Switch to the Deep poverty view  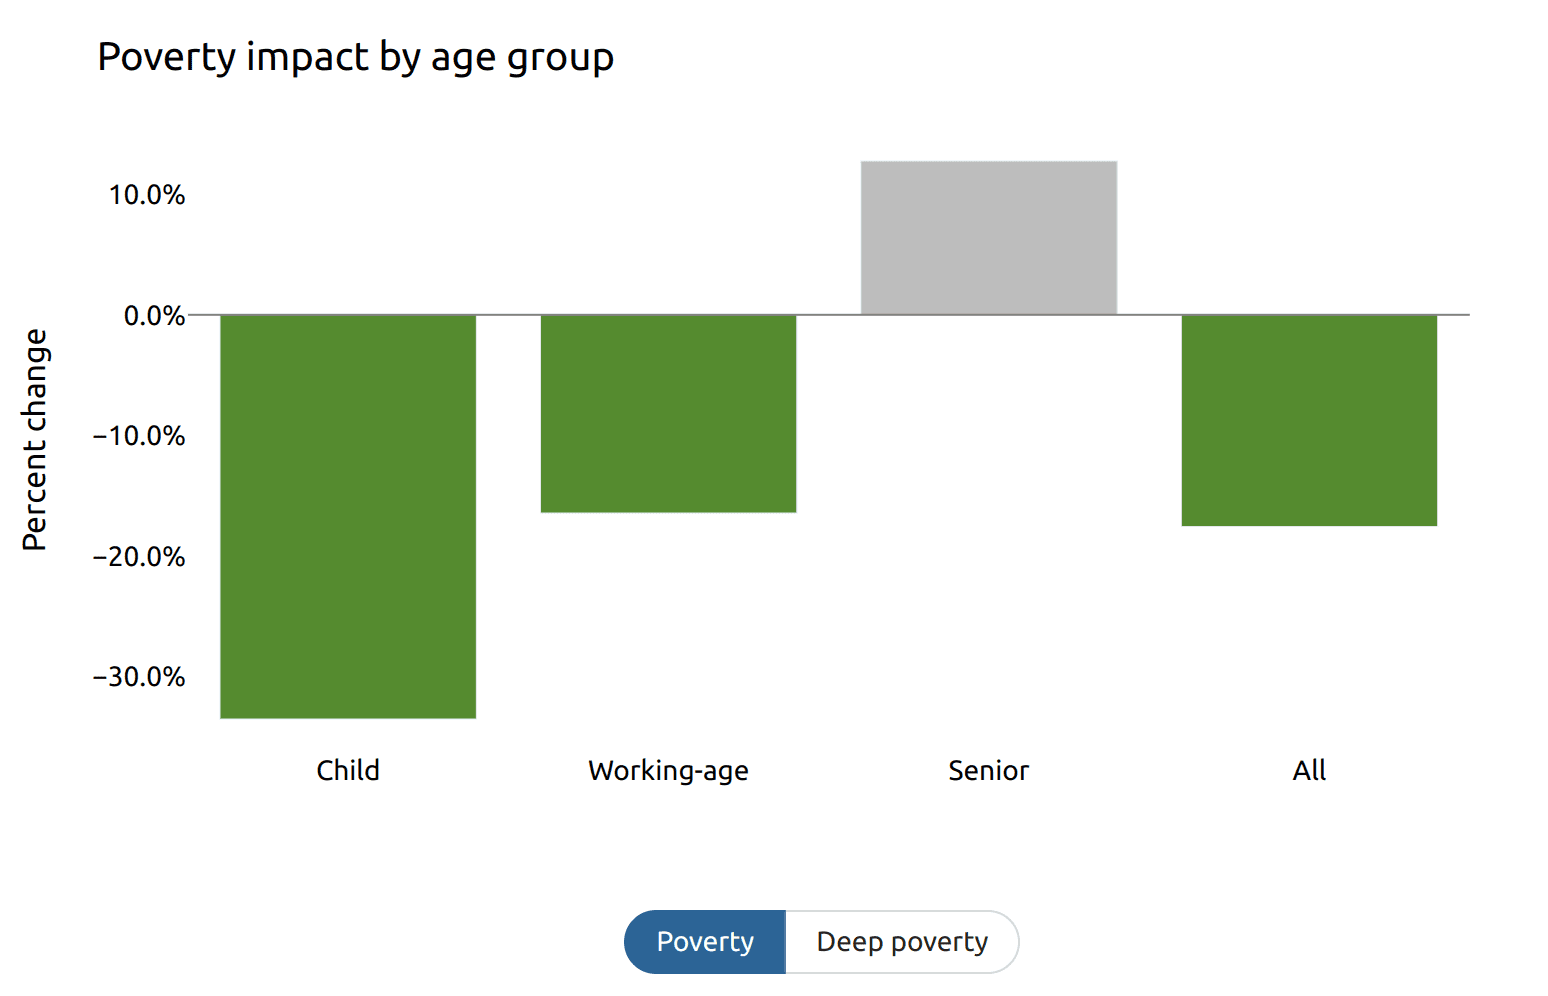tap(902, 942)
